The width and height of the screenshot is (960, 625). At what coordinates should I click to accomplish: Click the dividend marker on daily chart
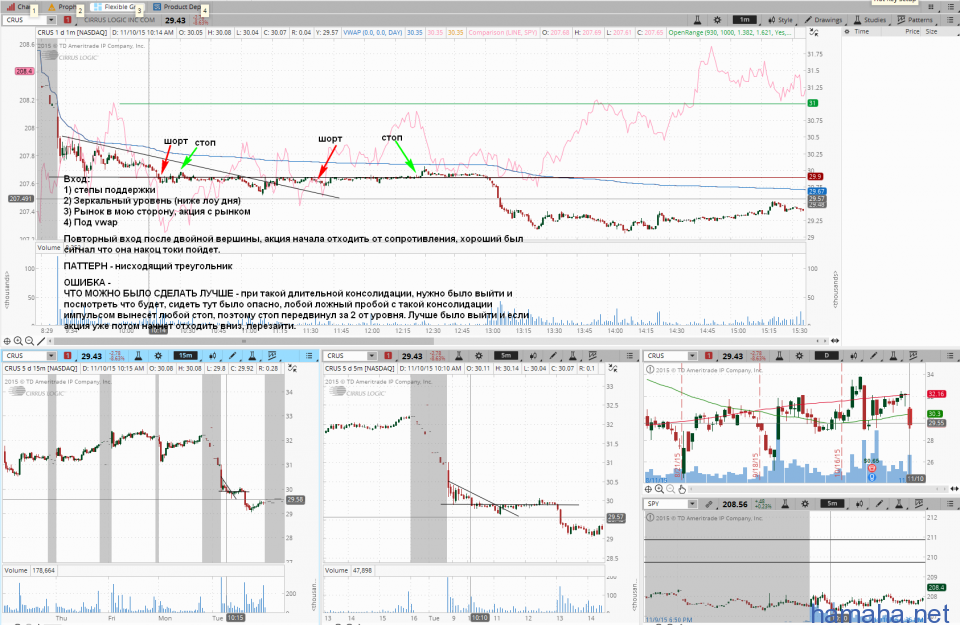(872, 468)
